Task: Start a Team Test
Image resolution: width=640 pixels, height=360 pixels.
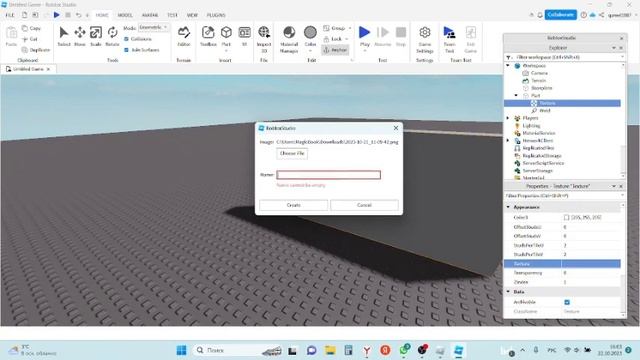Action: point(449,39)
